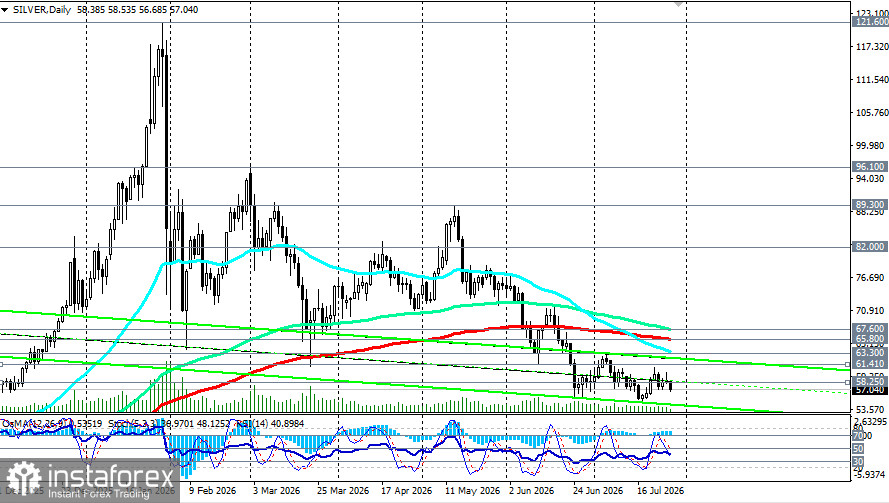Click the 2 Jun 2026 date label

pos(531,491)
